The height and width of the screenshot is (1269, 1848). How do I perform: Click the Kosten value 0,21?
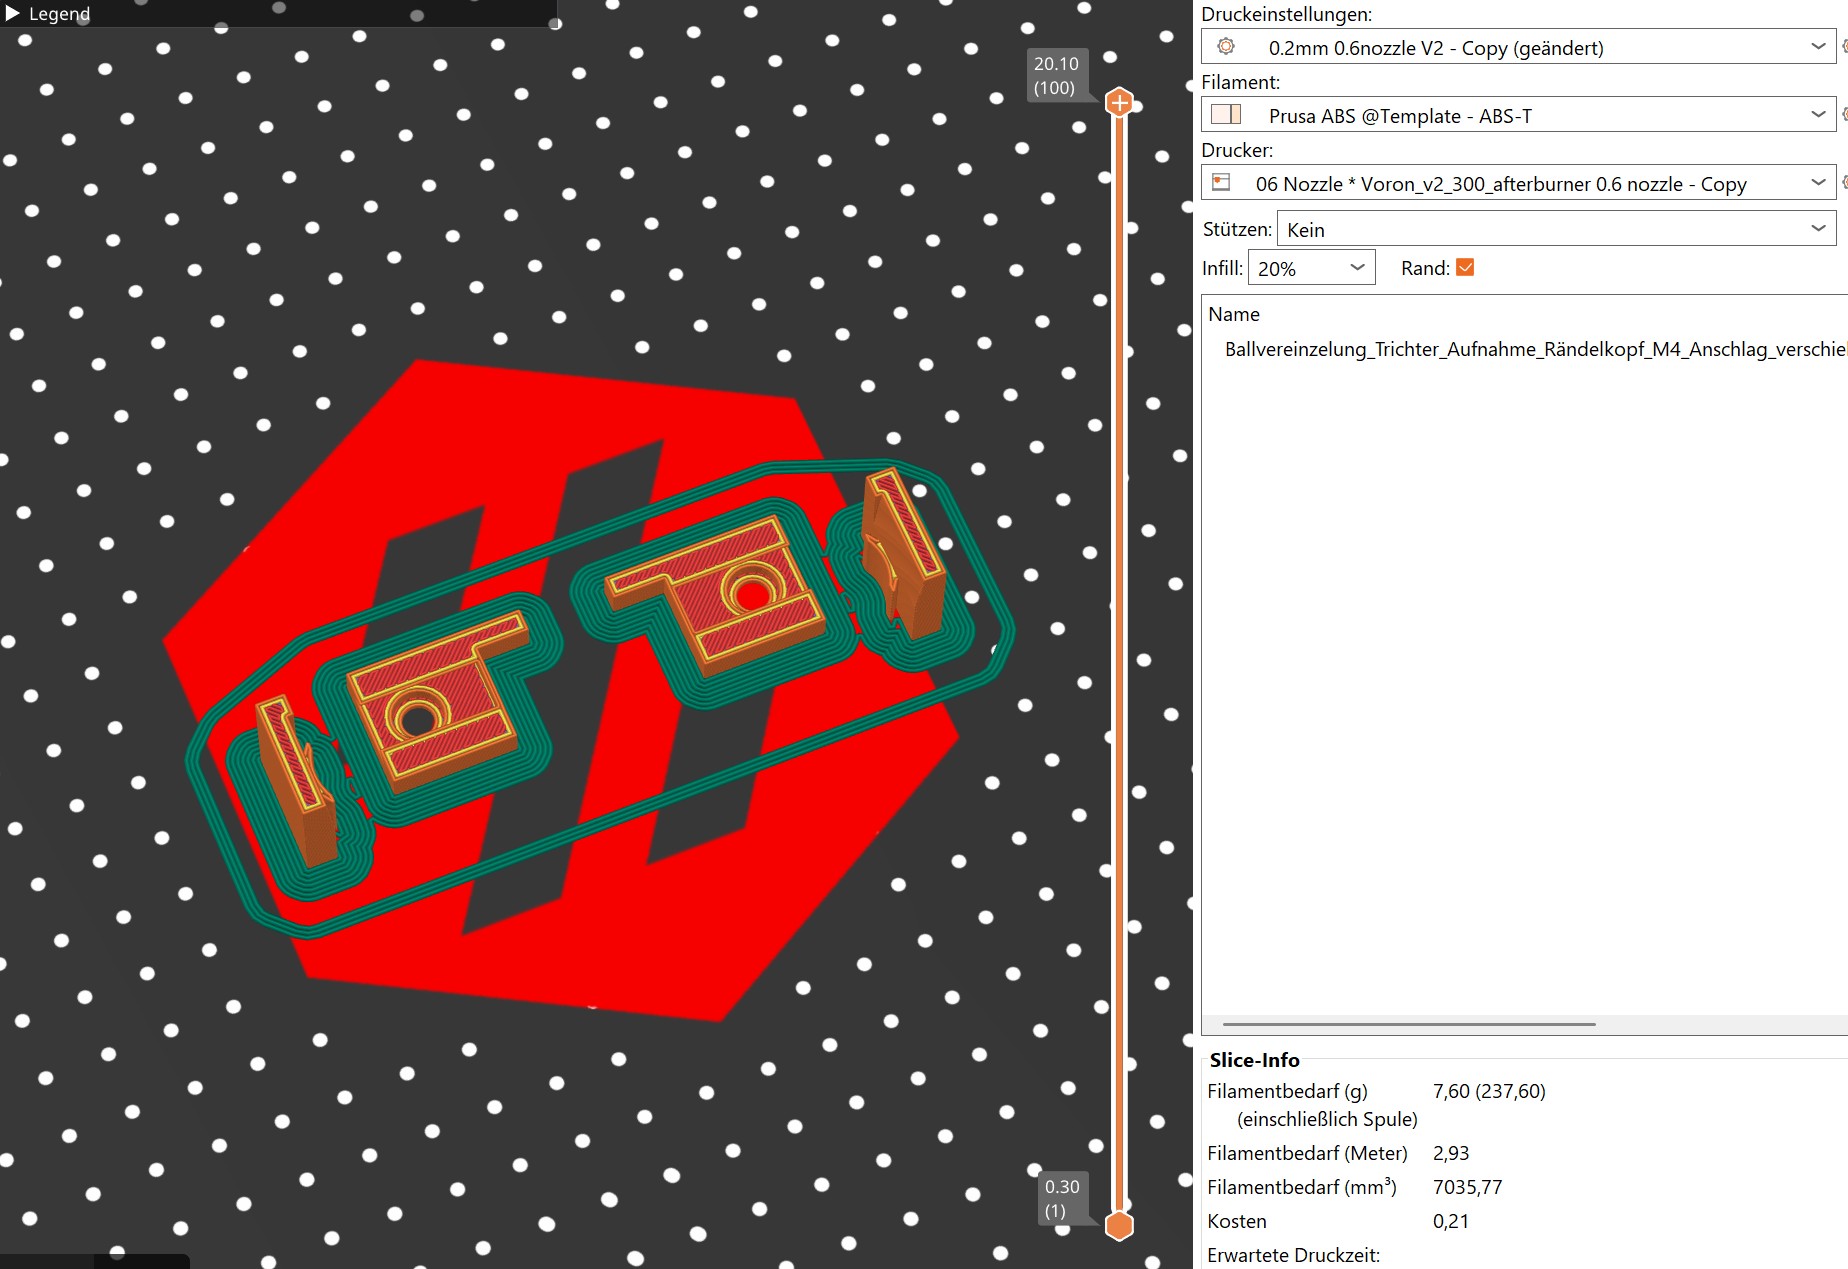[x=1450, y=1221]
